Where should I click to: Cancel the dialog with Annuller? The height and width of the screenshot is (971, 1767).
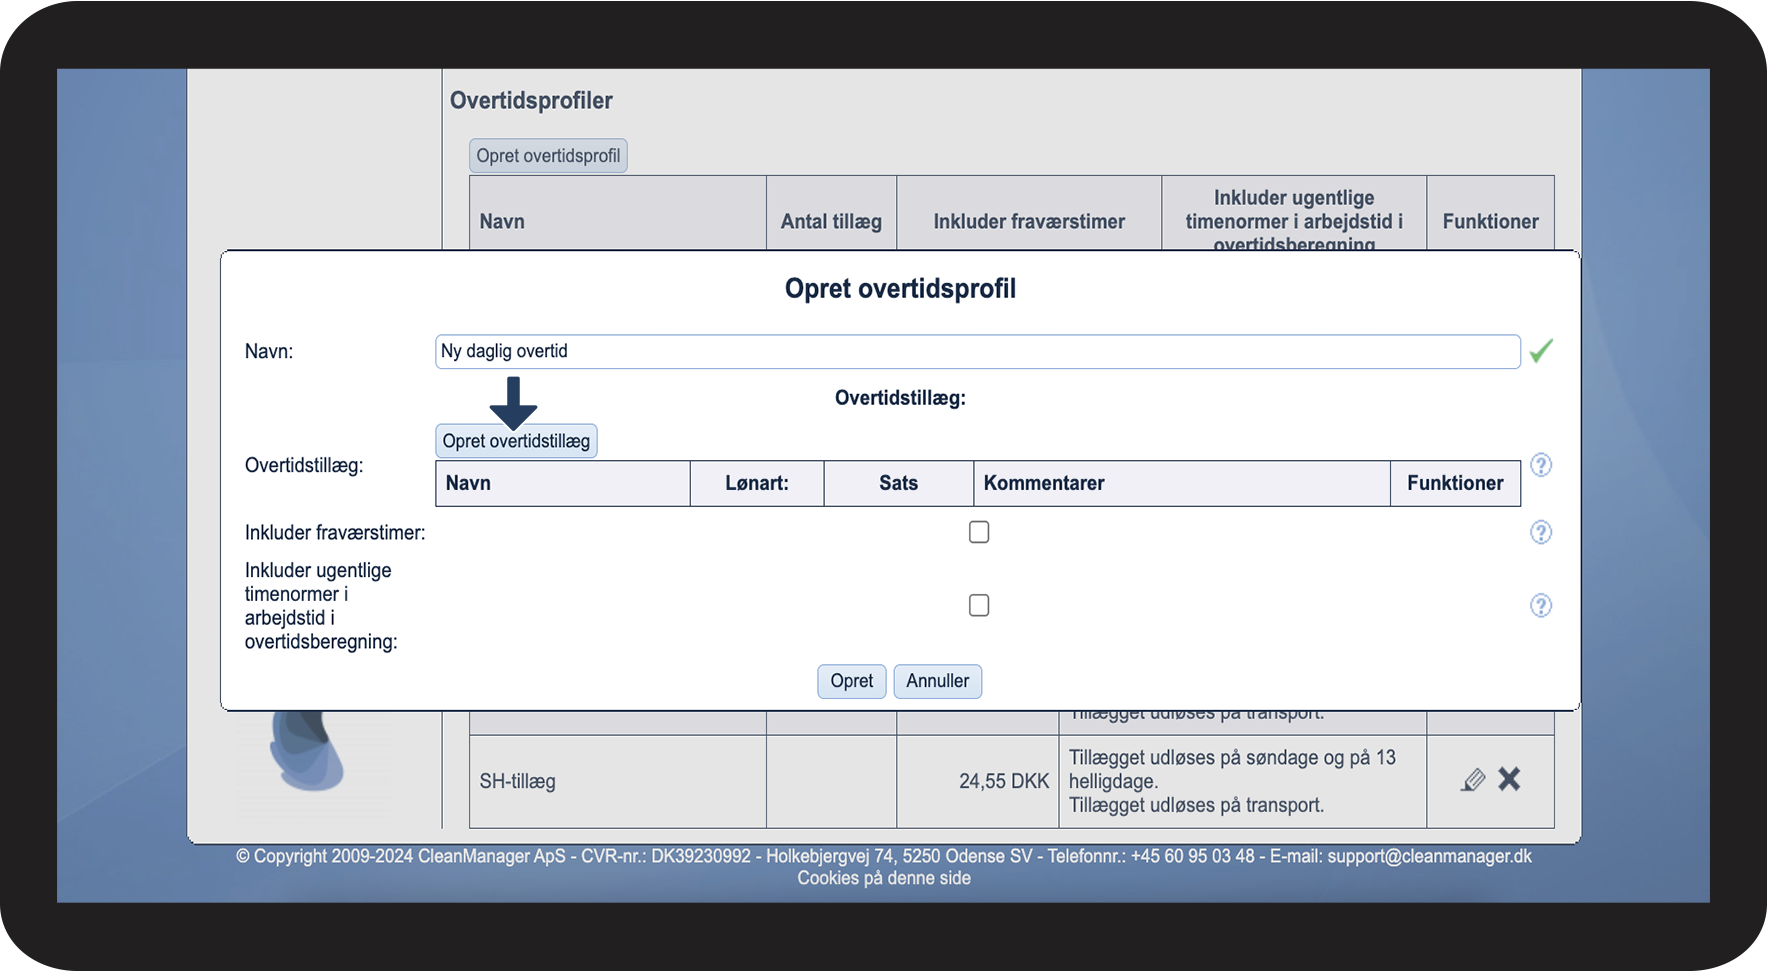[x=937, y=681]
